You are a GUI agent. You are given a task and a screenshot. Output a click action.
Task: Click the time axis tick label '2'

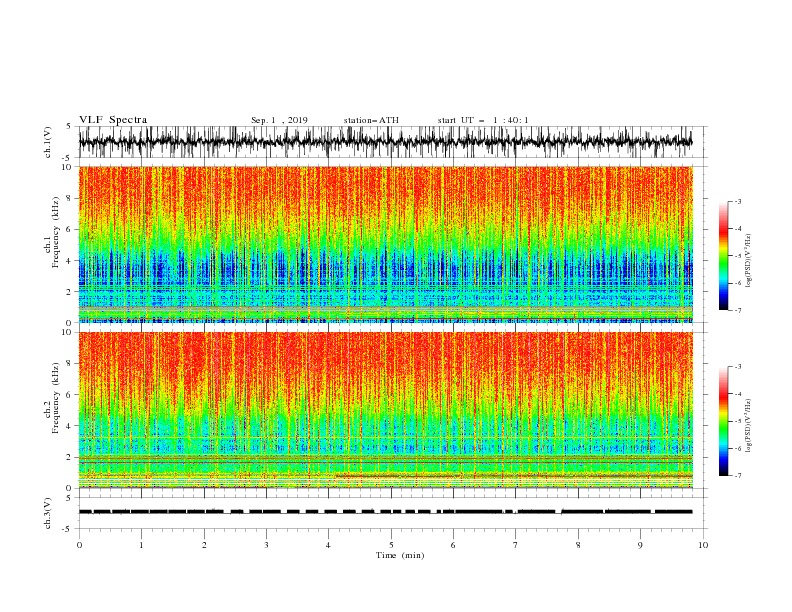204,545
